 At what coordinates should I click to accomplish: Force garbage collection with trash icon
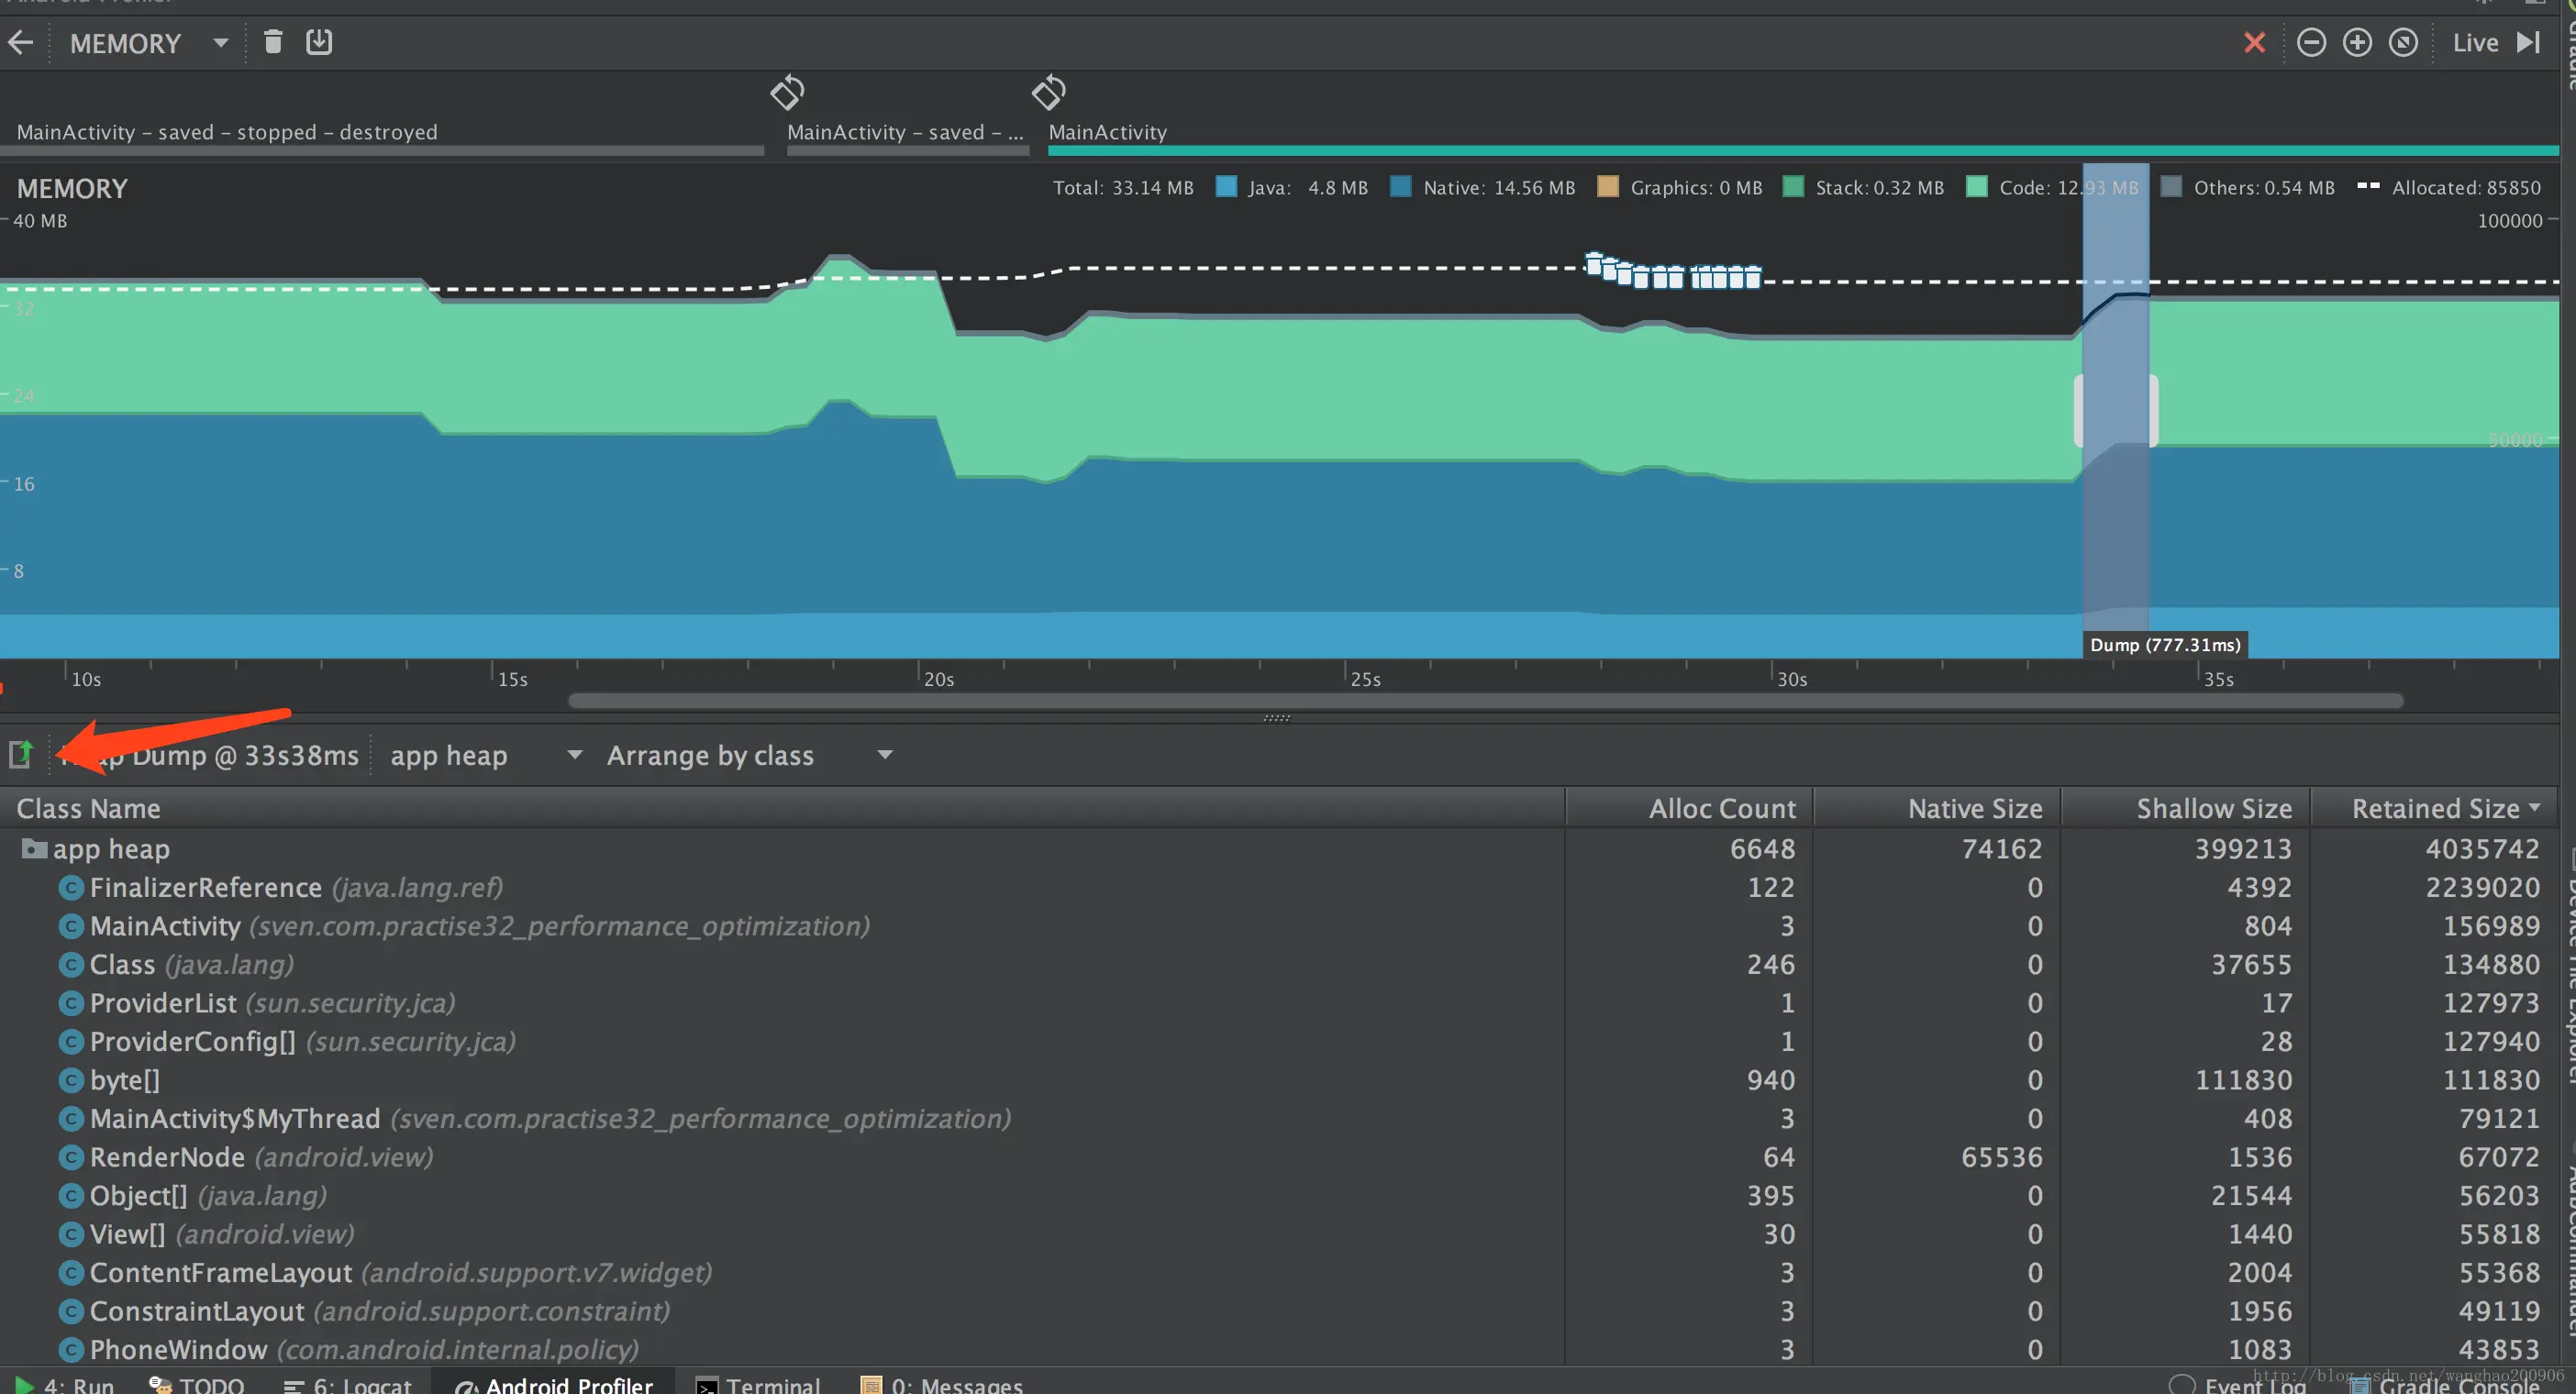(273, 42)
